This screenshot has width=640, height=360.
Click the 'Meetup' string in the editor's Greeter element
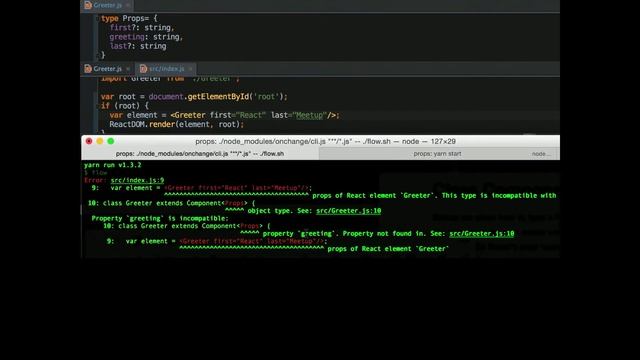tap(310, 116)
